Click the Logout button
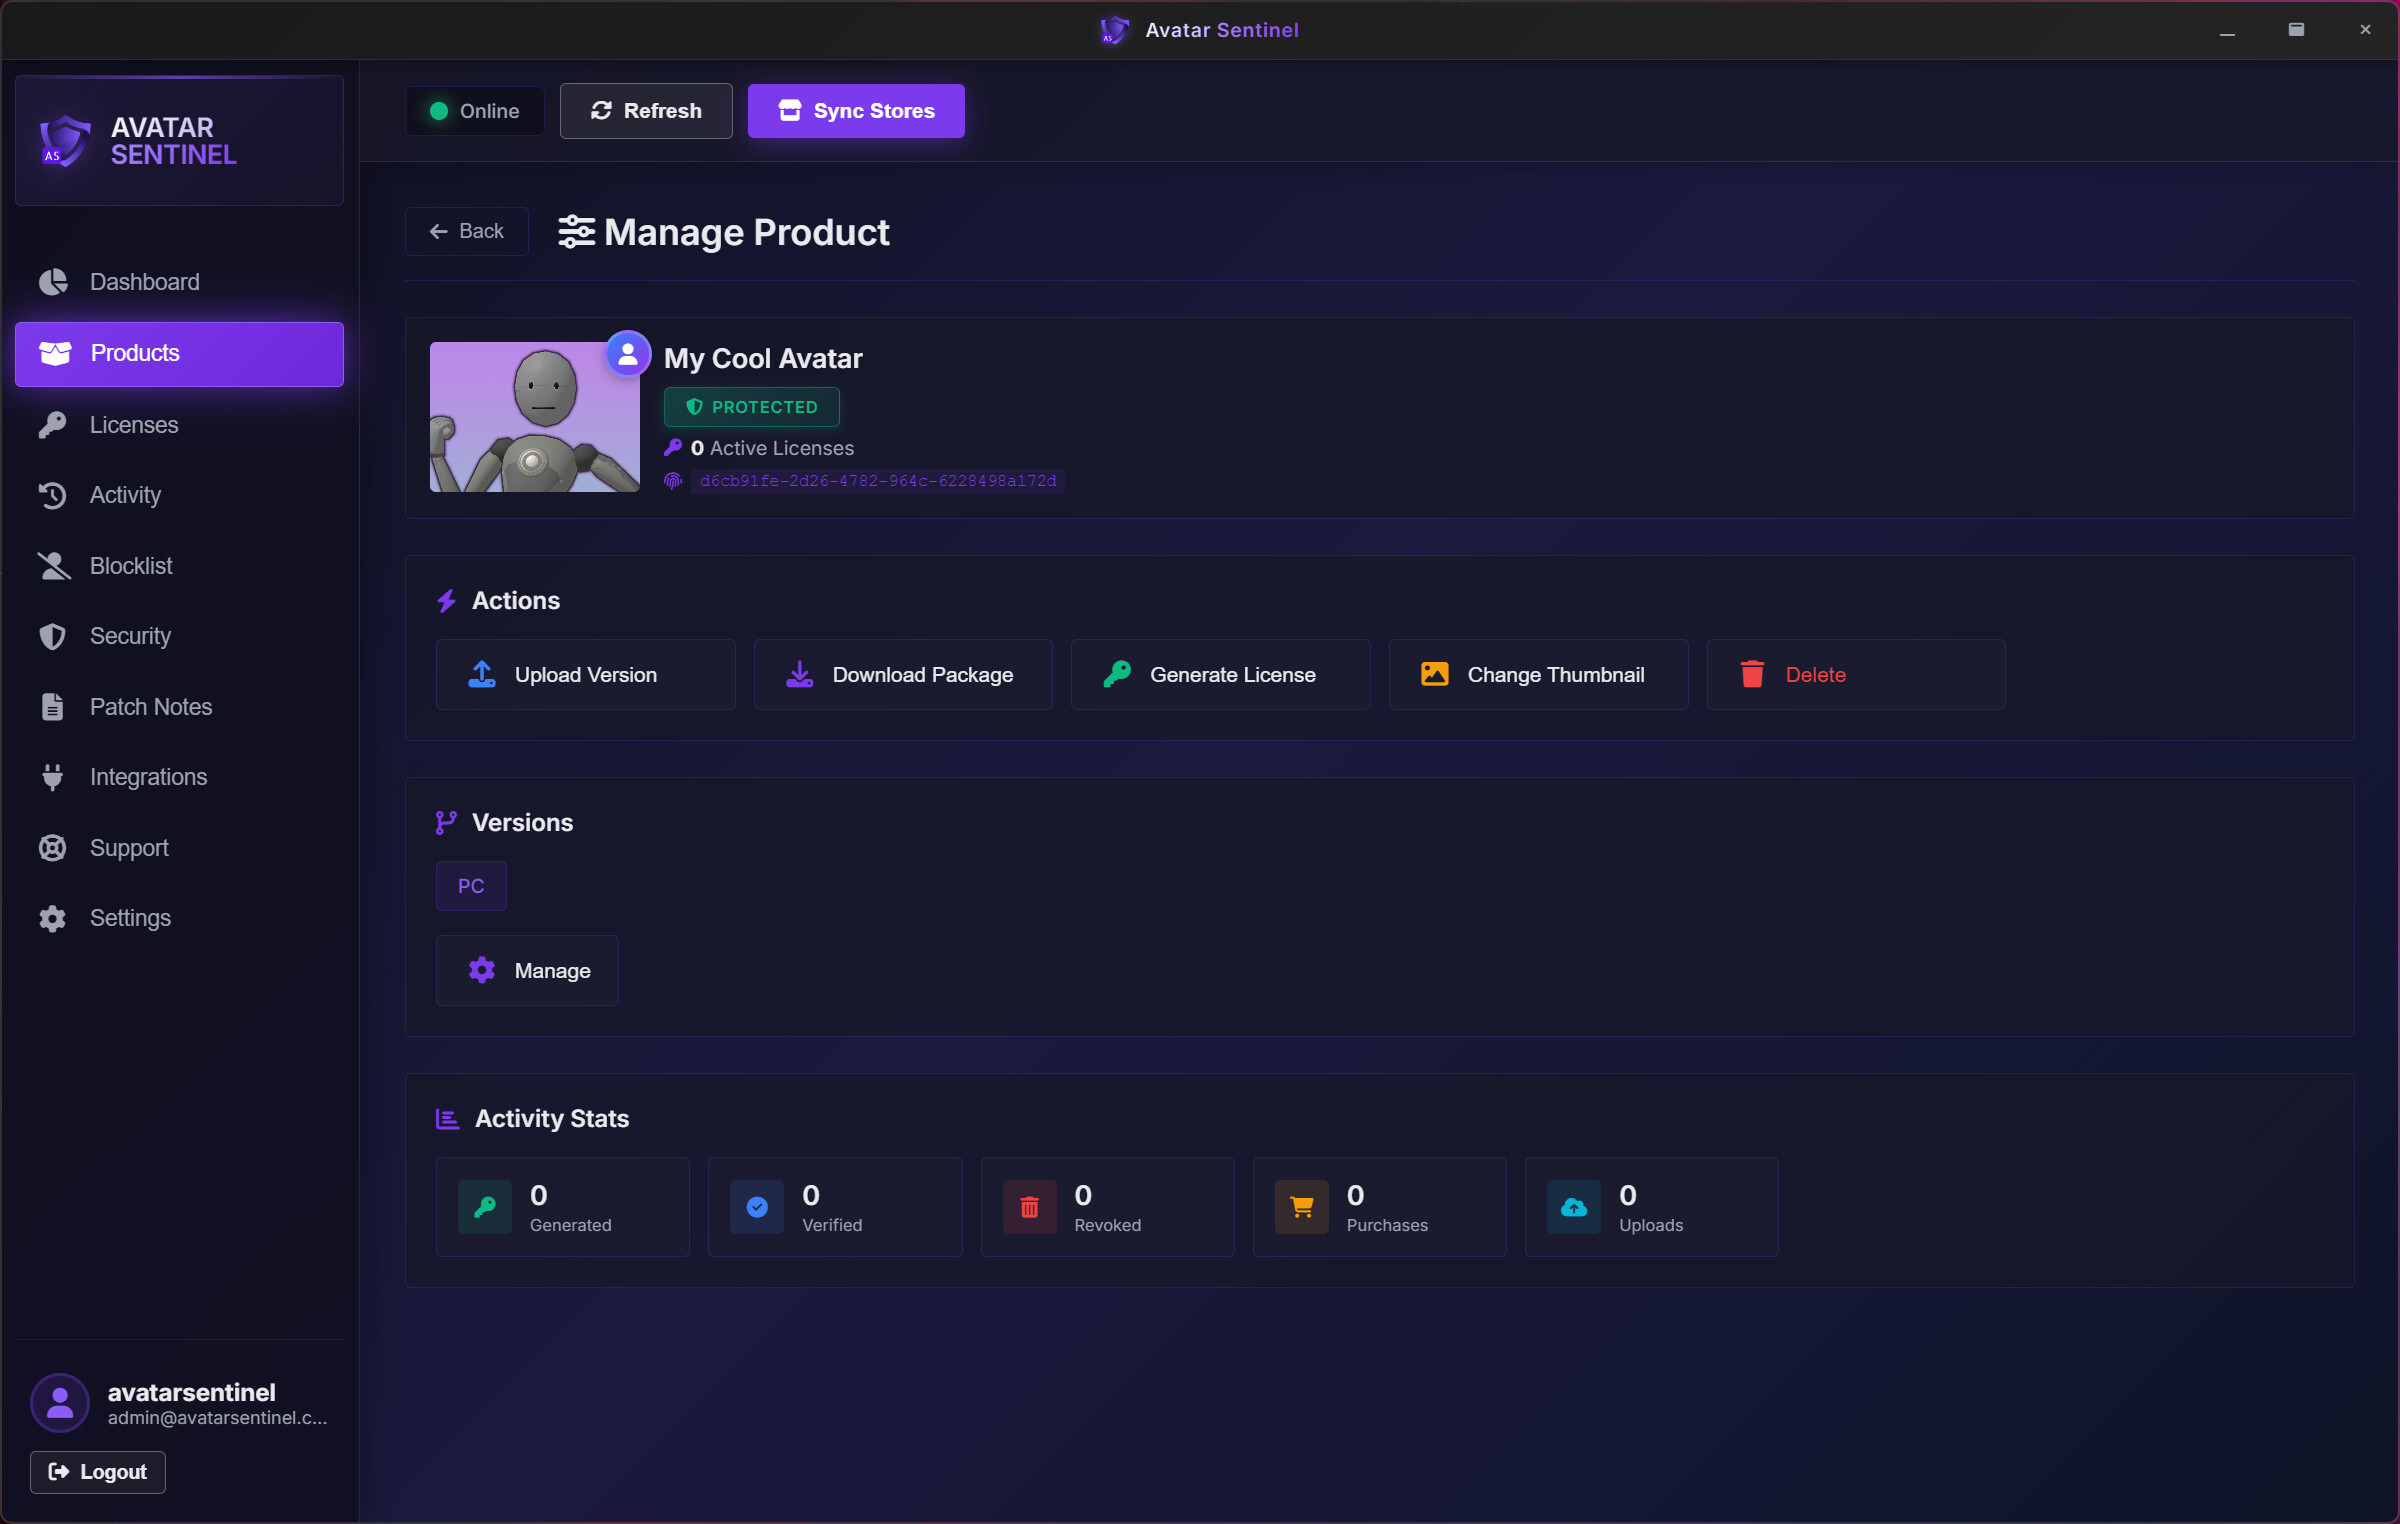 (x=96, y=1471)
